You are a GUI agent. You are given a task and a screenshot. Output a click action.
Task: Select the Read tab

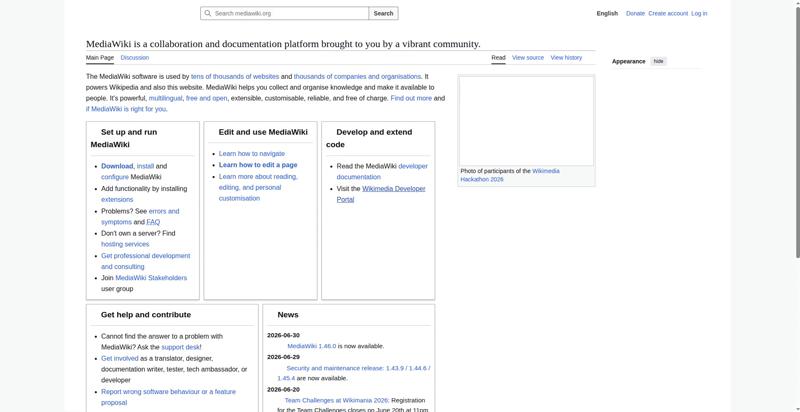coord(498,58)
